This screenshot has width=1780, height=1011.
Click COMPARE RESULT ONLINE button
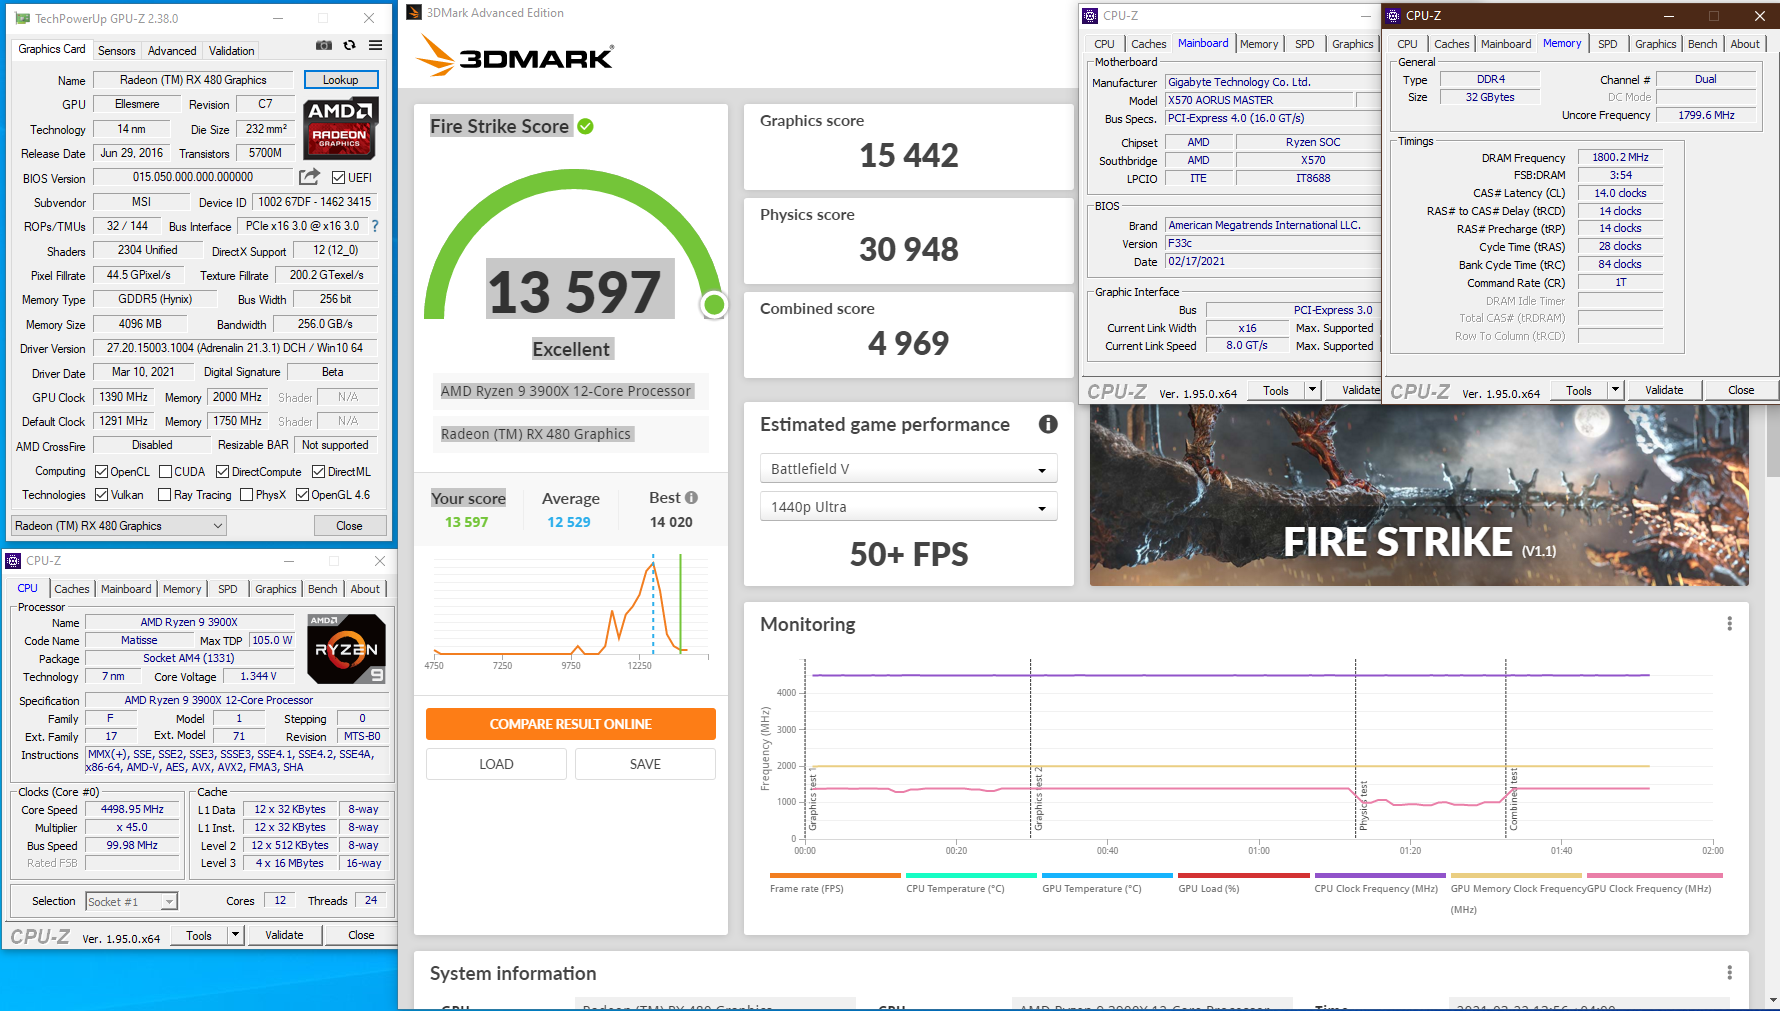570,724
